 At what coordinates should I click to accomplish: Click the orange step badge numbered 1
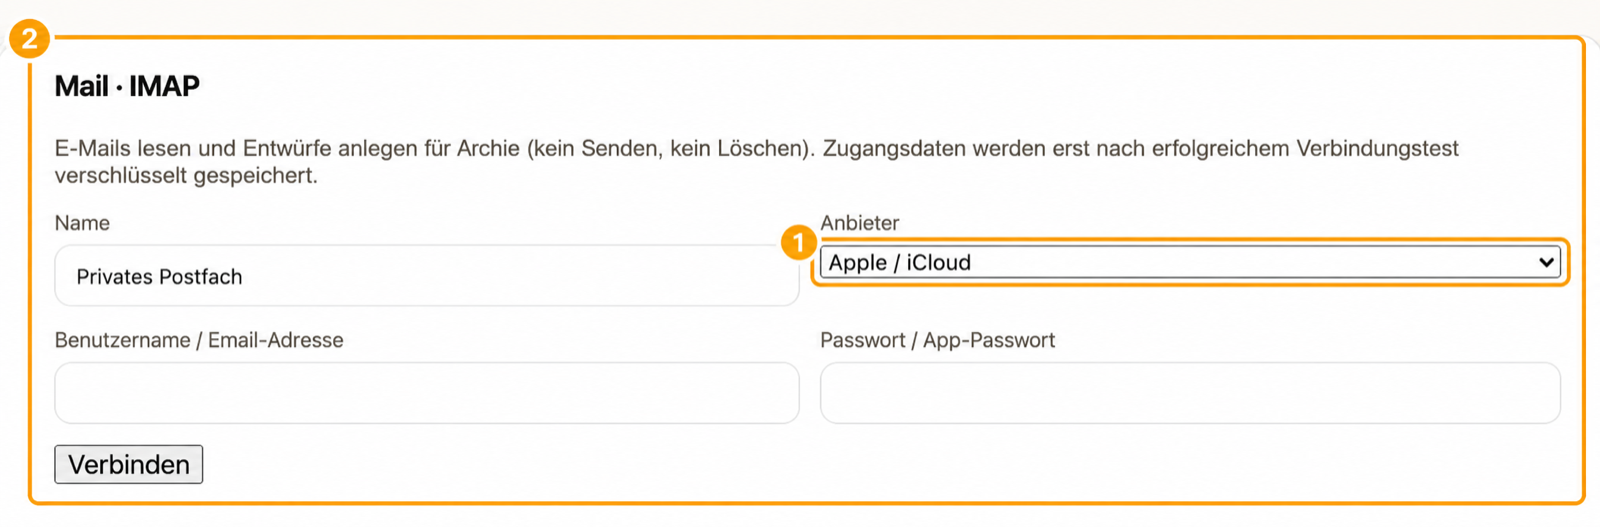(798, 242)
